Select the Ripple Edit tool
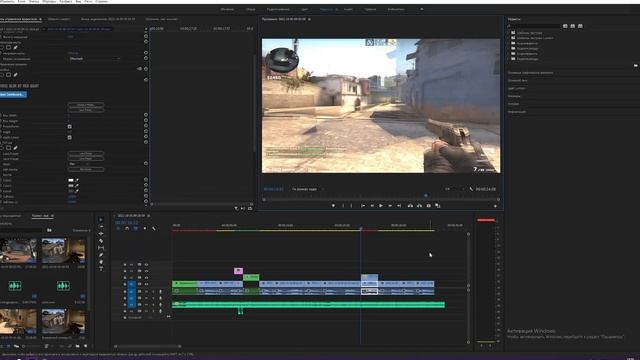 101,233
